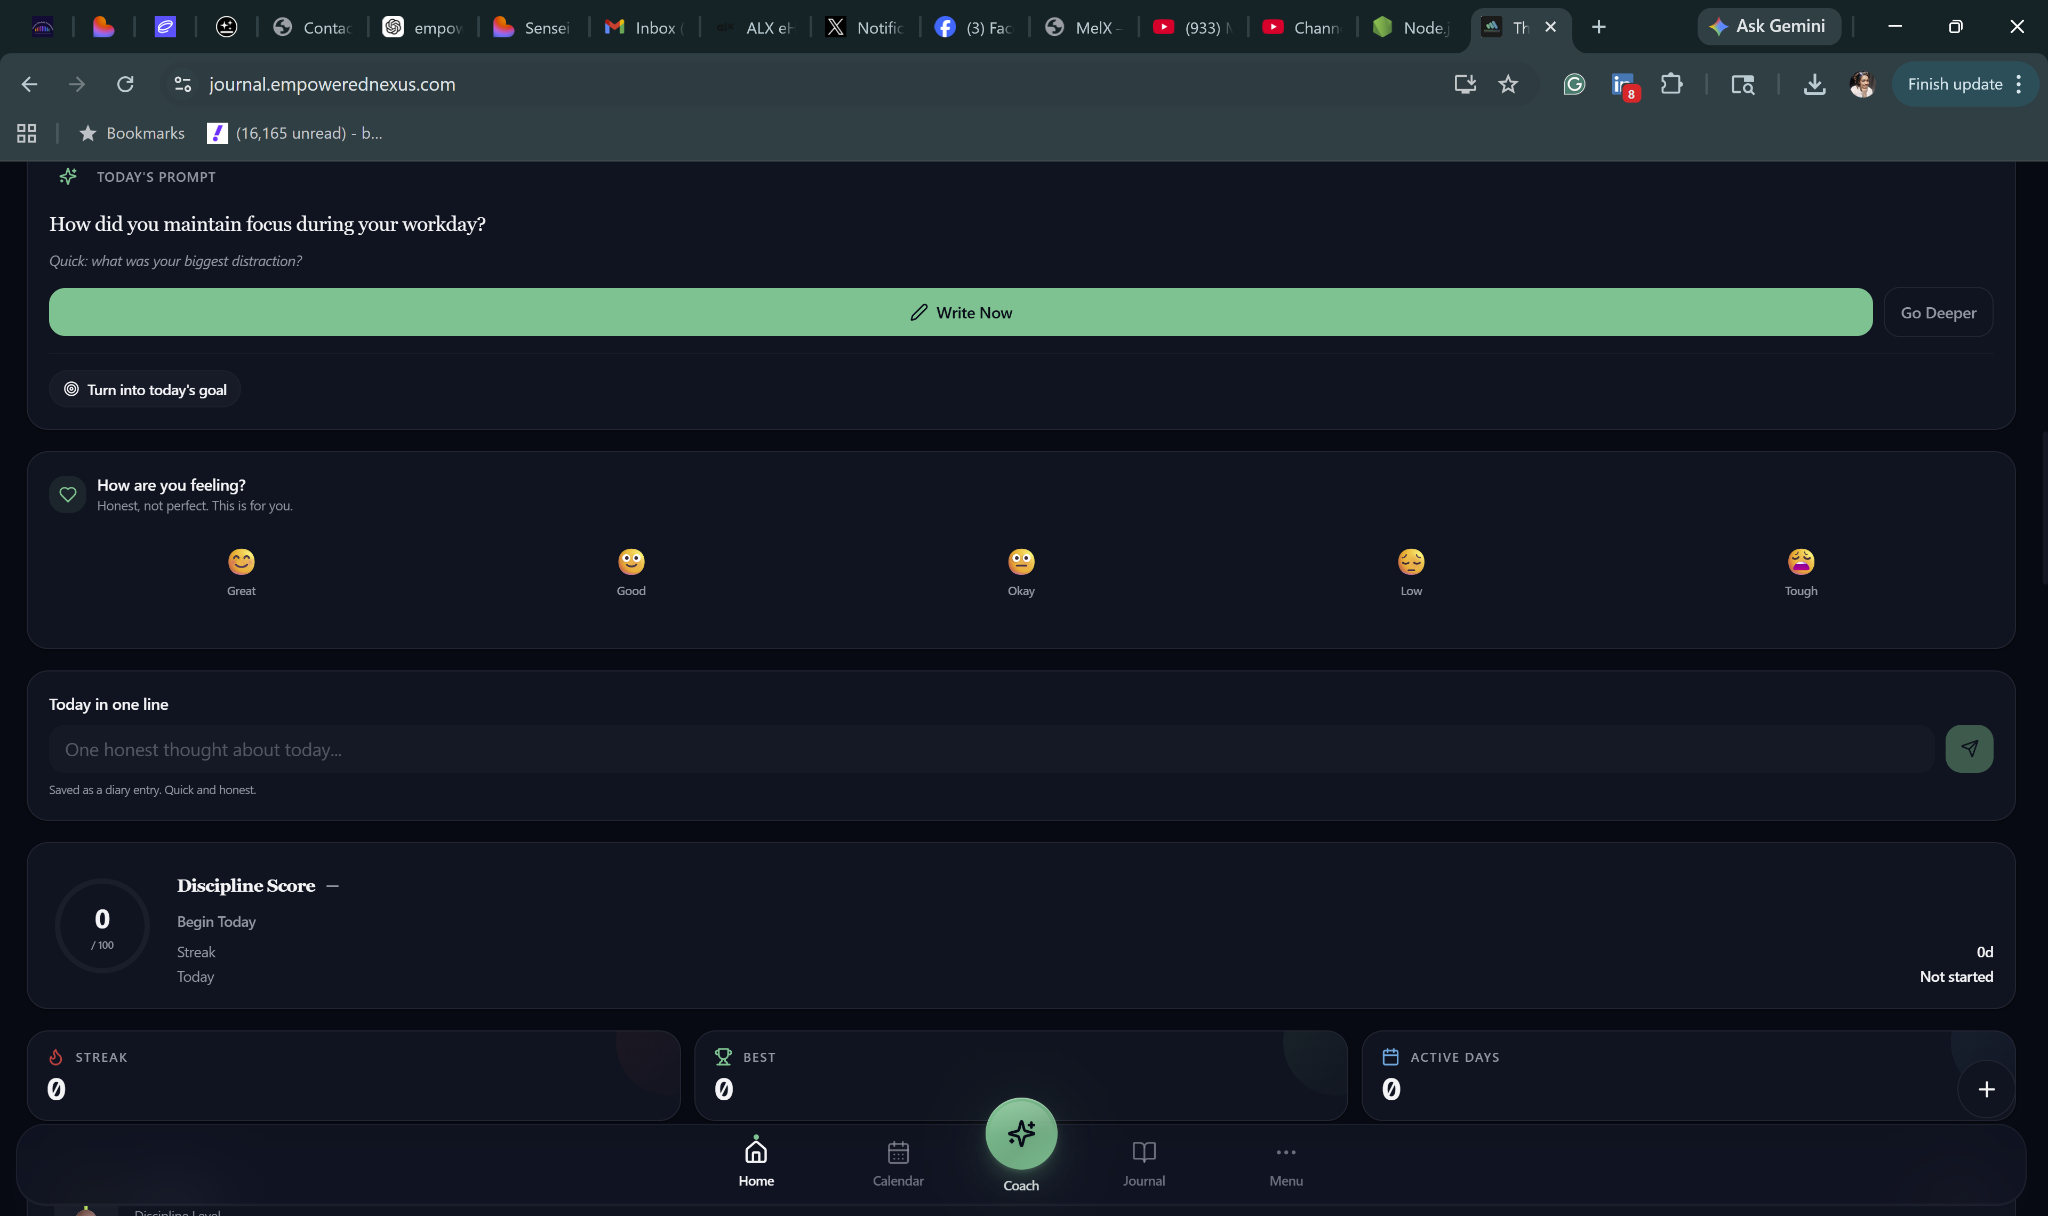Click the 'Begin Today' text
Screen dimensions: 2048x1216
[x=216, y=921]
